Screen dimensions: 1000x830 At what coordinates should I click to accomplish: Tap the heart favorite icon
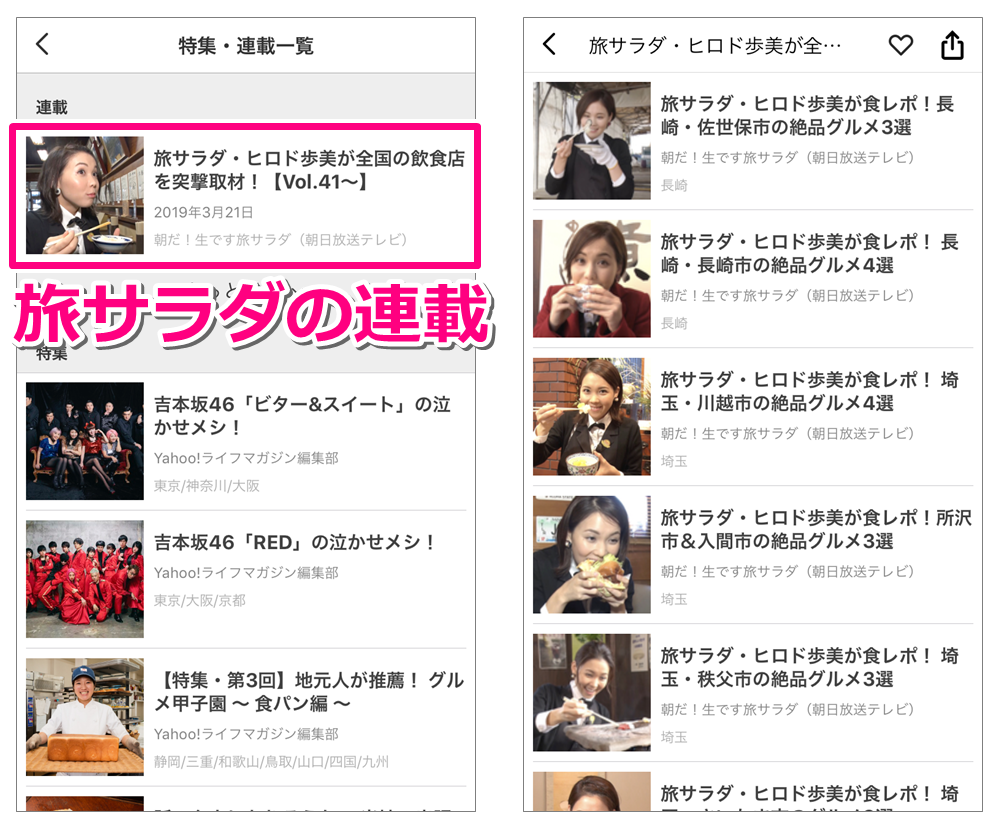click(901, 45)
